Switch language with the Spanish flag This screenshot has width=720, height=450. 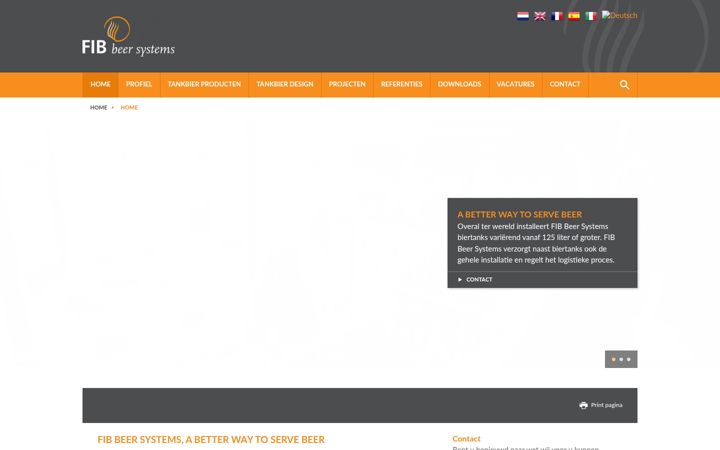(574, 16)
